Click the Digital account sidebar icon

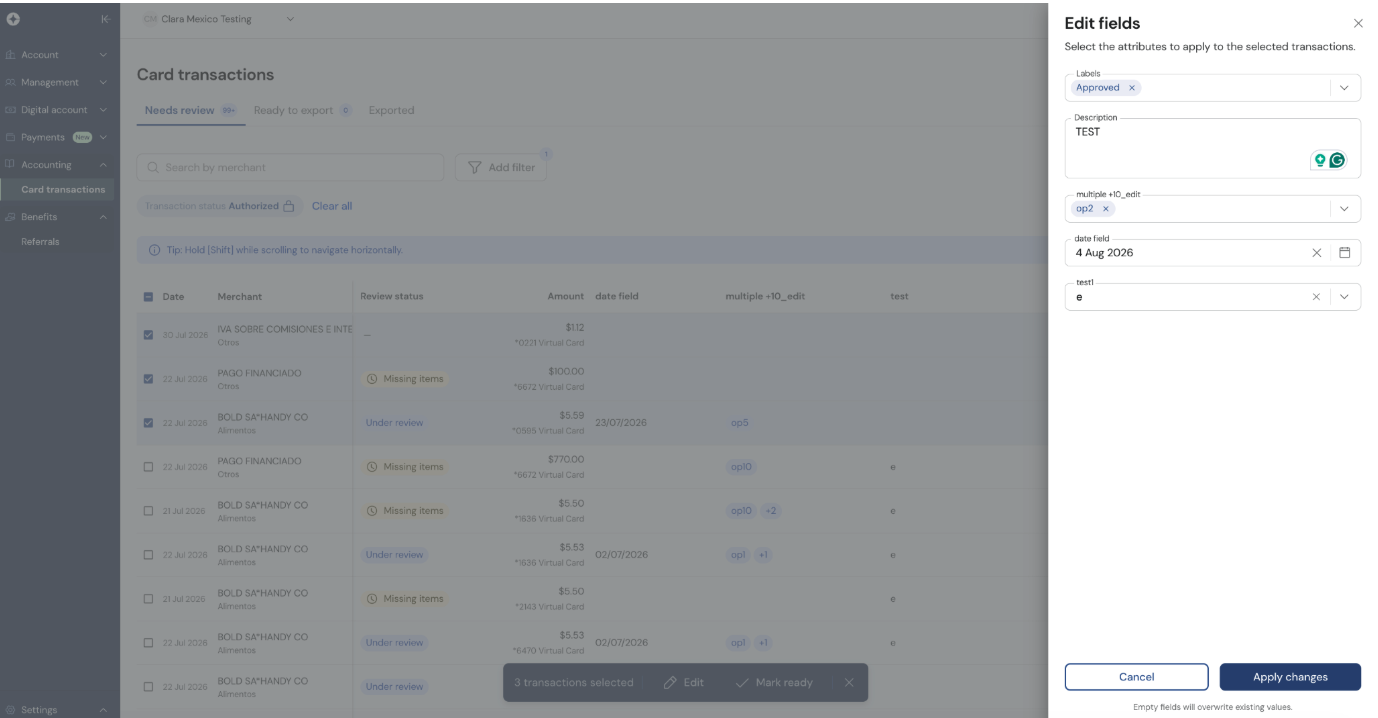coord(10,110)
